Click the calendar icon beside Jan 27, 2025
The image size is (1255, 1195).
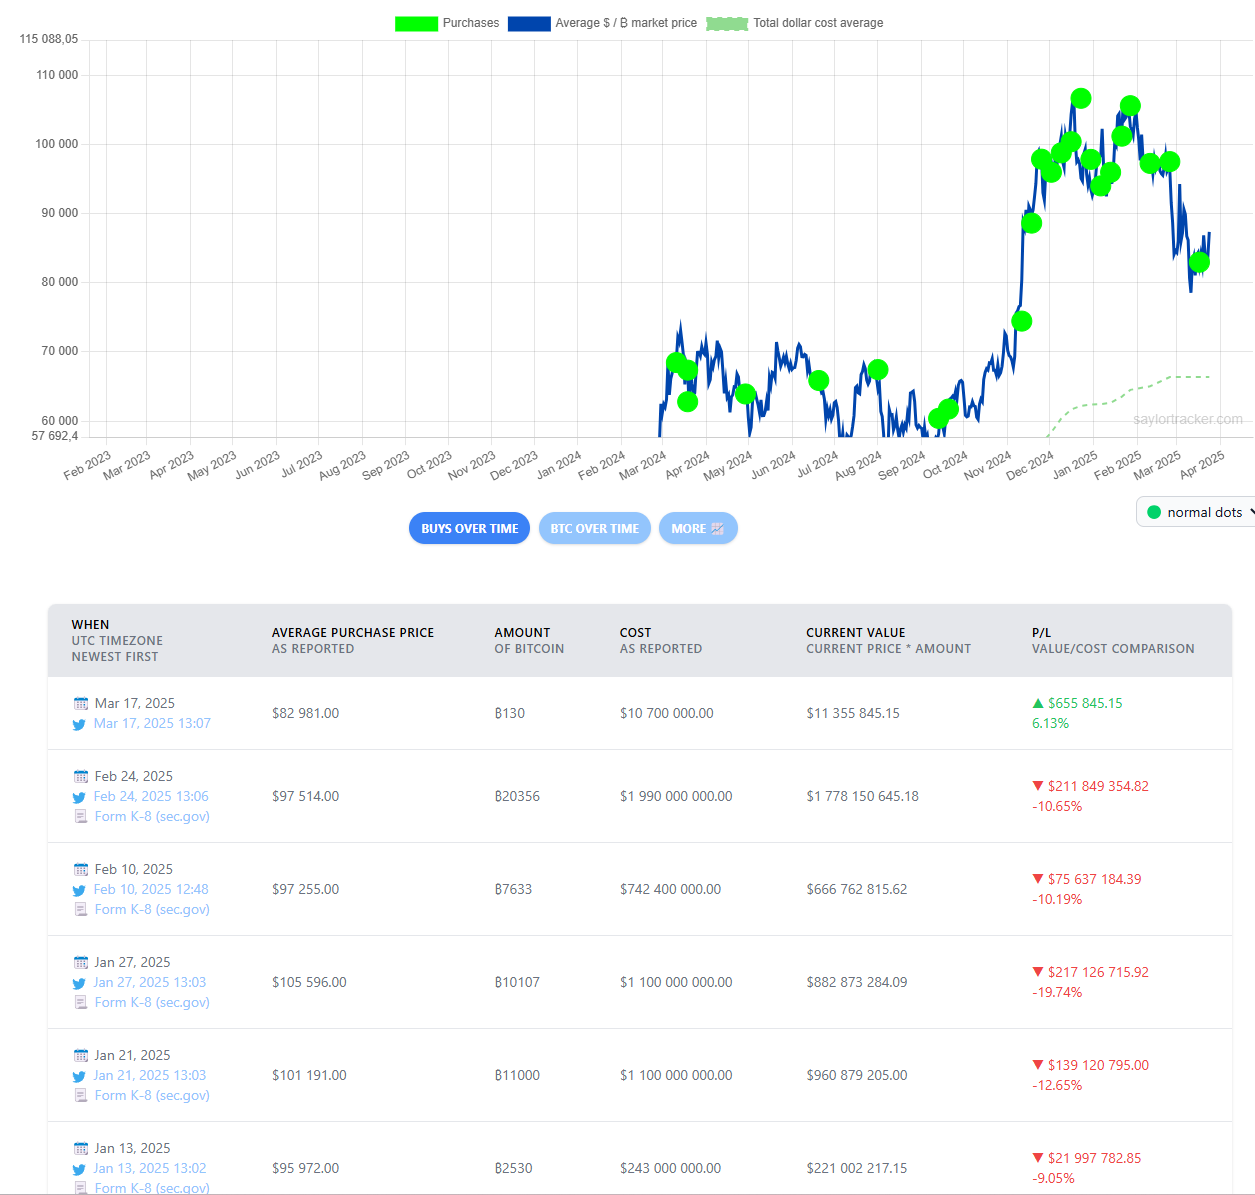pos(81,963)
